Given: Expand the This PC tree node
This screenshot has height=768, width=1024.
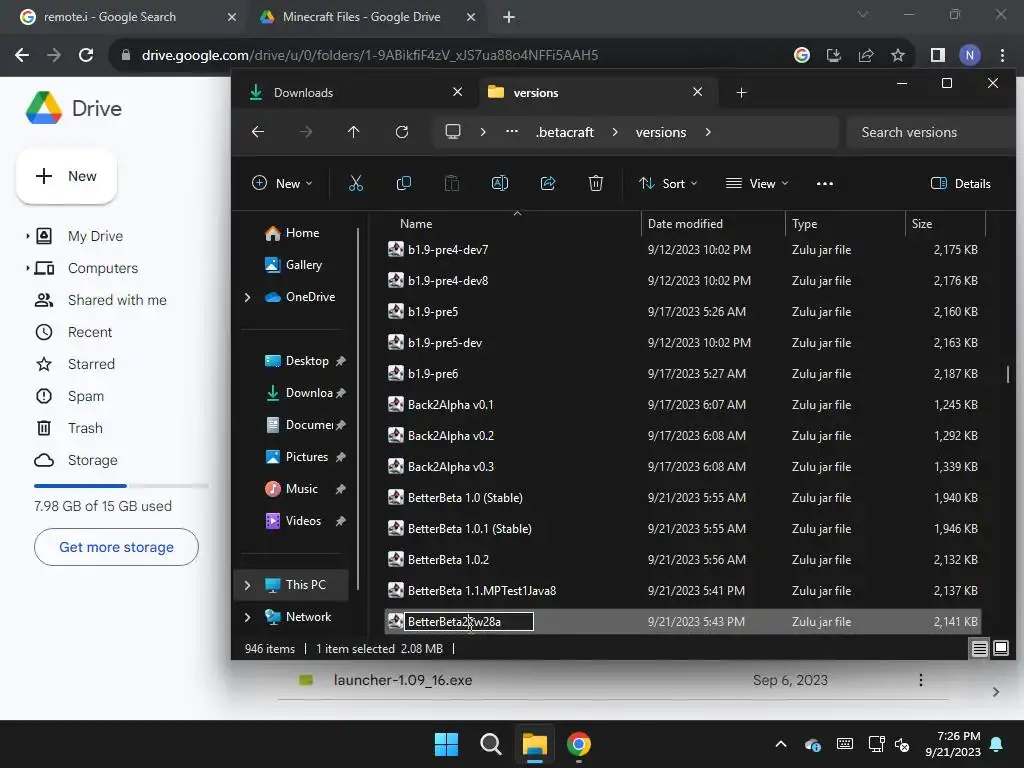Looking at the screenshot, I should click(x=248, y=585).
